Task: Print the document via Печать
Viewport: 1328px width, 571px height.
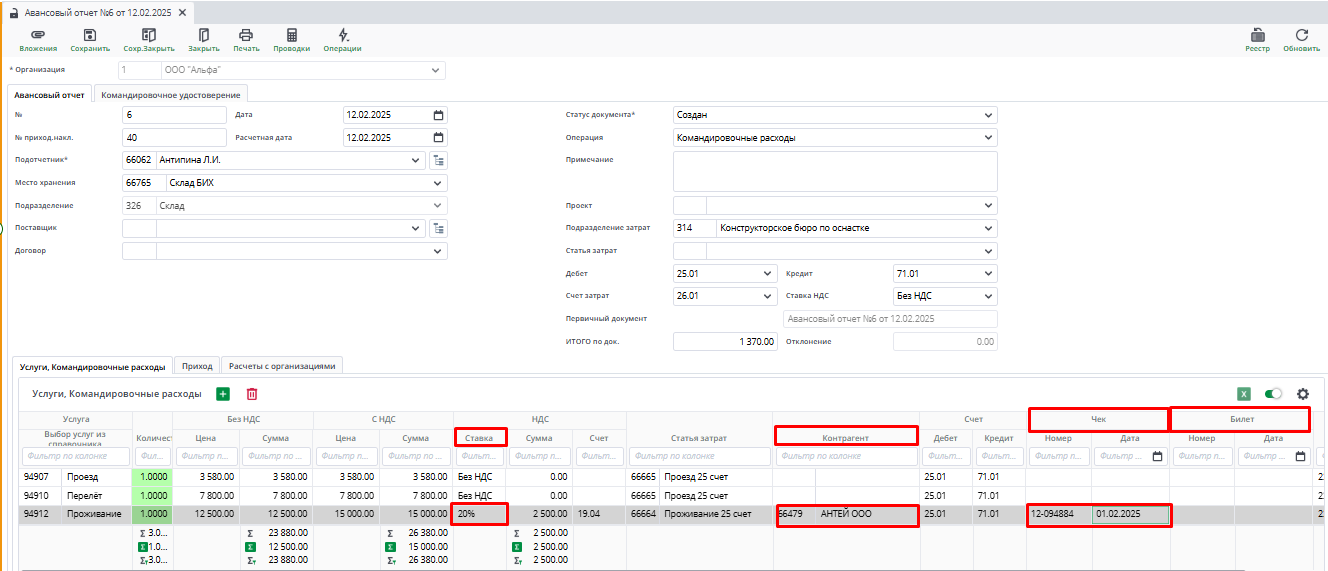Action: (246, 35)
